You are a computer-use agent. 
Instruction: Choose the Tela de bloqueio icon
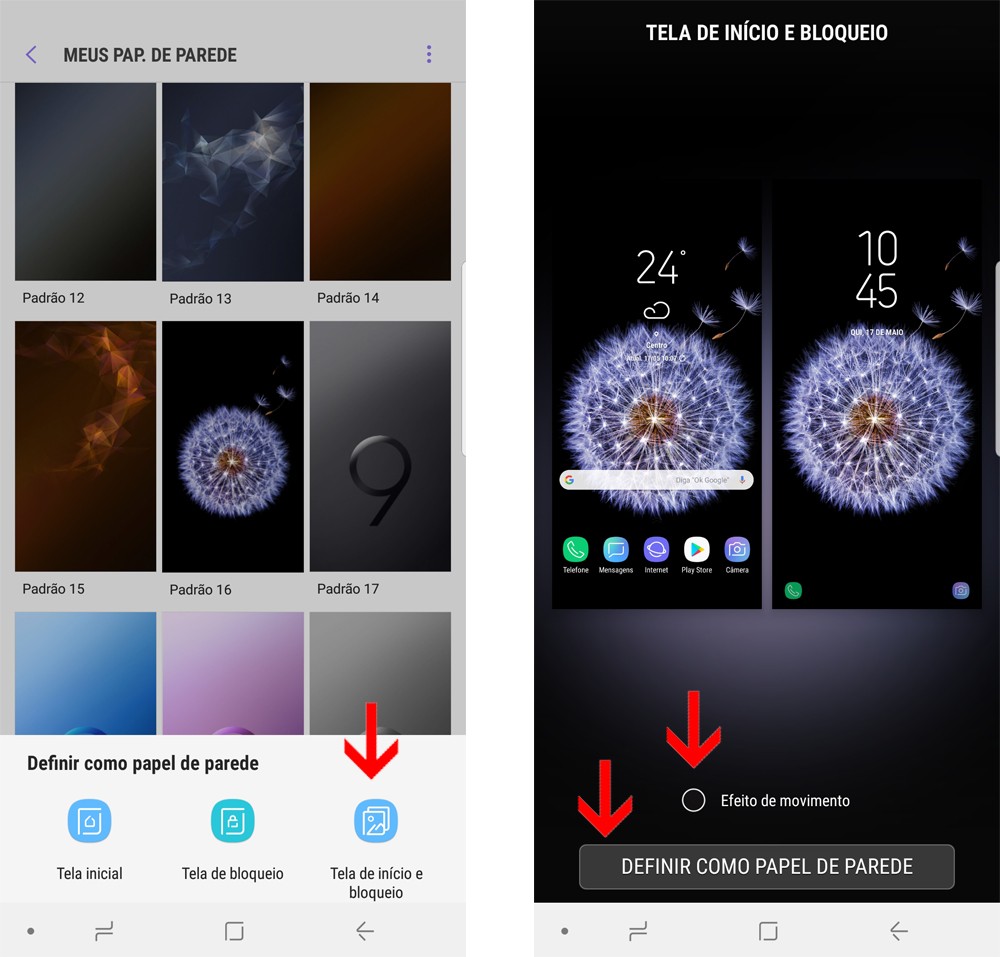coord(233,821)
